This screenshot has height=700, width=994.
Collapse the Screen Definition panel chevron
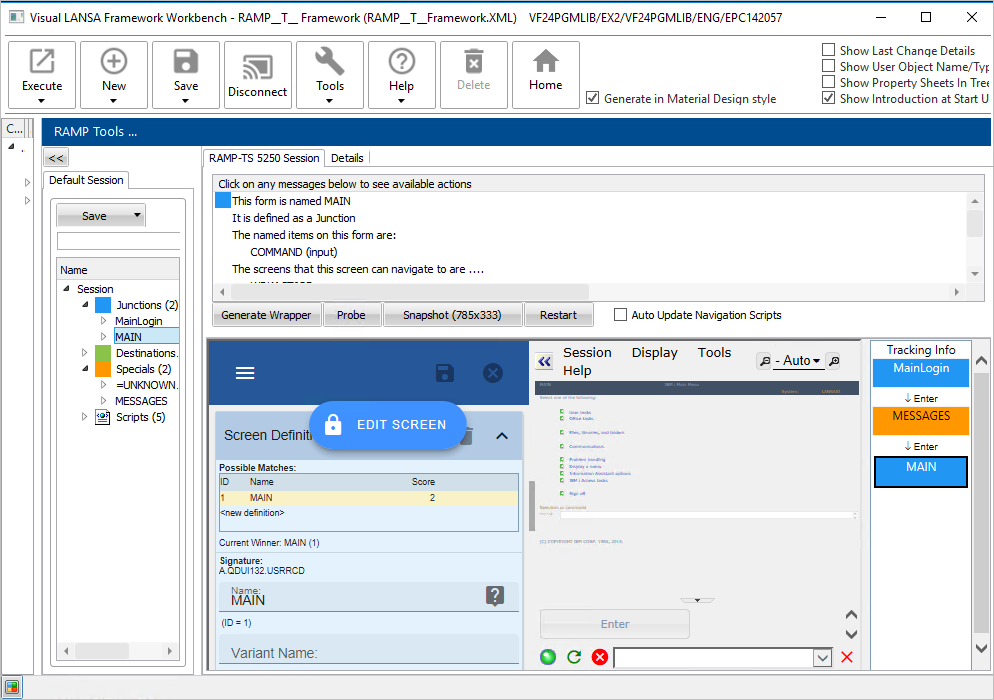point(502,435)
